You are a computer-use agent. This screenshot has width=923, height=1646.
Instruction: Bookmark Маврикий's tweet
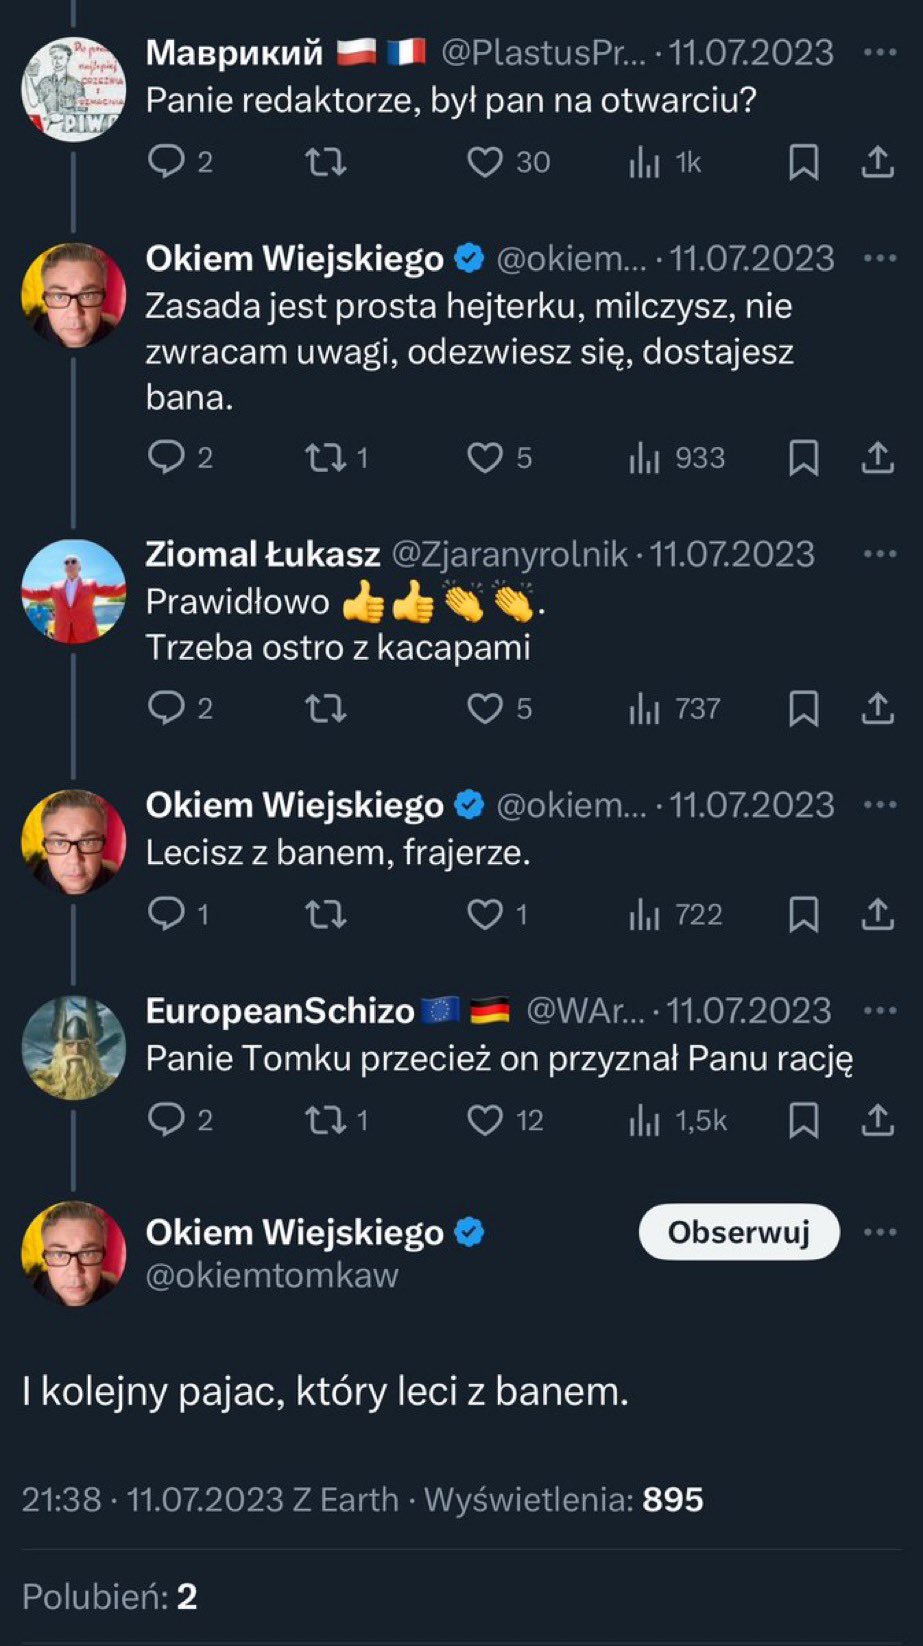tap(803, 162)
